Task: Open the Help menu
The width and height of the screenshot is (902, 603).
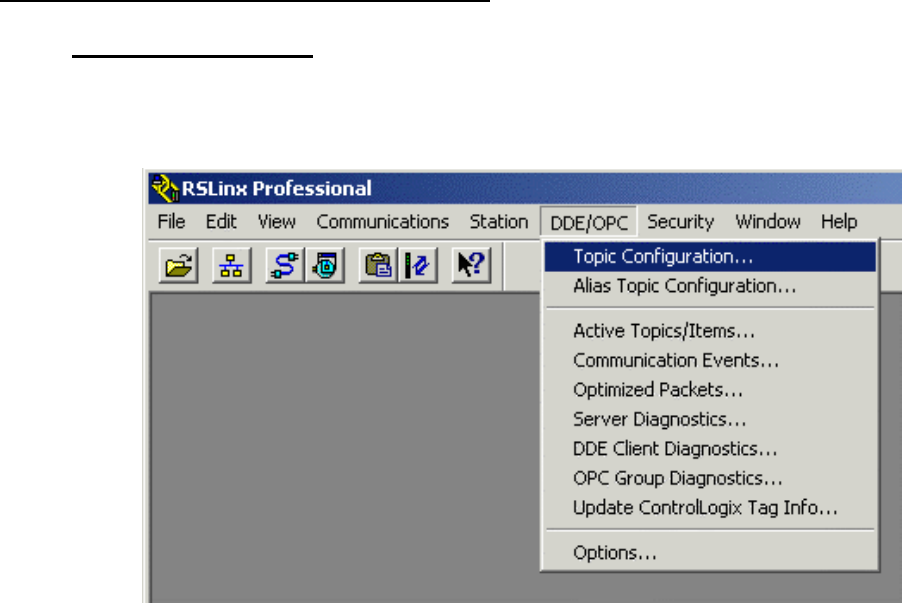Action: [839, 222]
